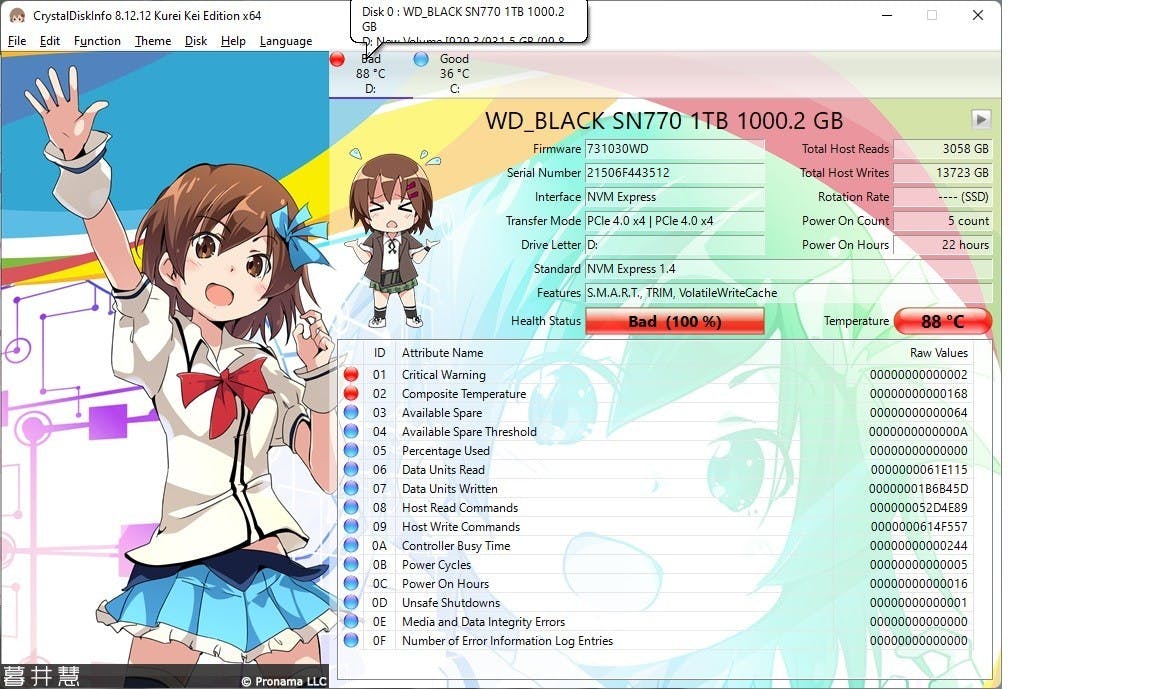The height and width of the screenshot is (689, 1152).
Task: Click the Bad (100 %) health status button
Action: click(x=675, y=321)
